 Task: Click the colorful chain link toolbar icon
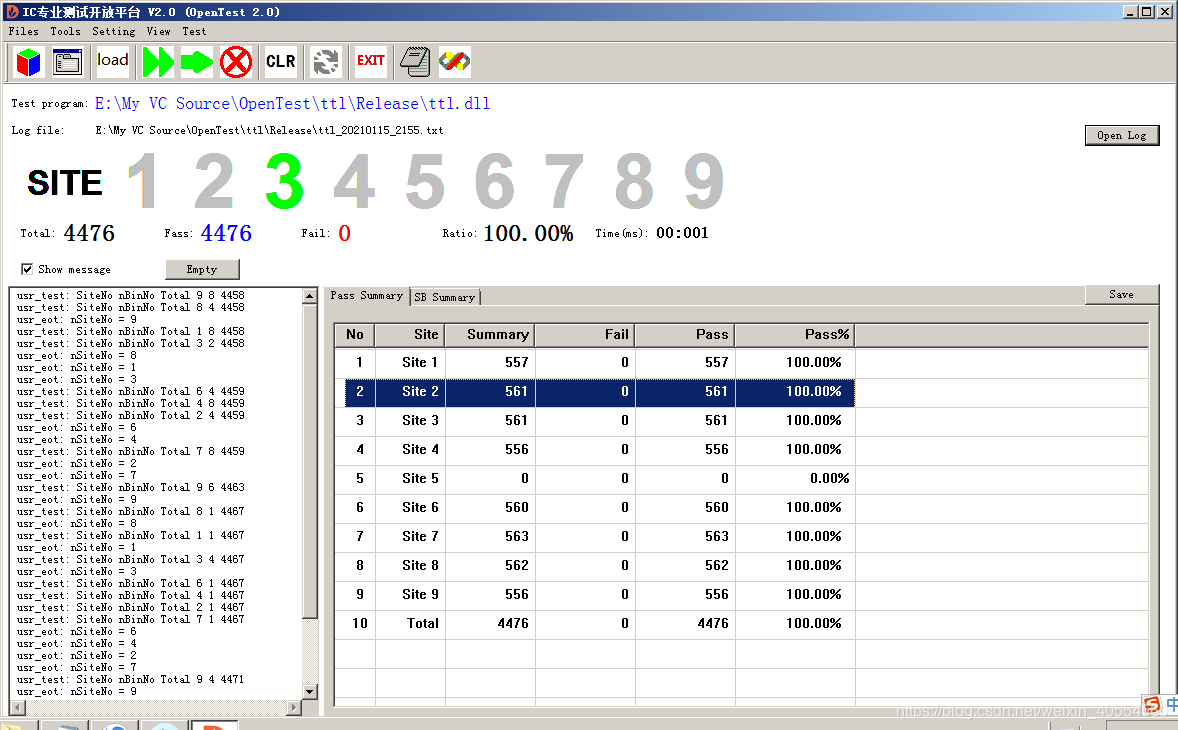tap(455, 62)
